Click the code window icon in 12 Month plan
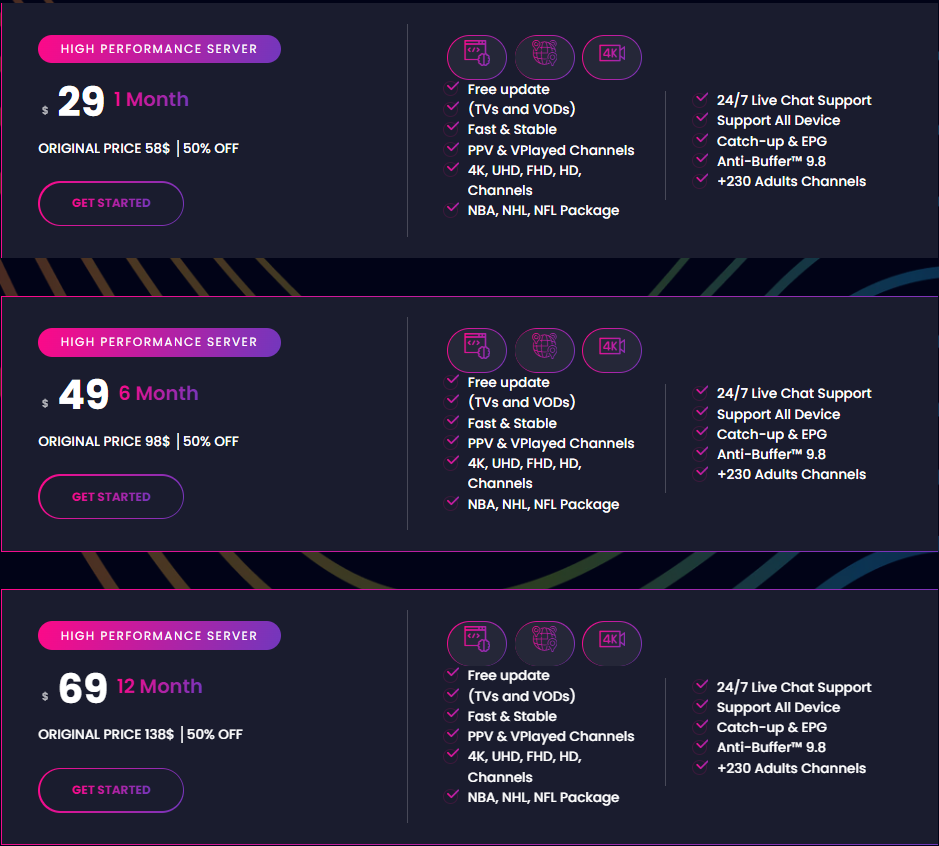The image size is (939, 846). tap(477, 643)
